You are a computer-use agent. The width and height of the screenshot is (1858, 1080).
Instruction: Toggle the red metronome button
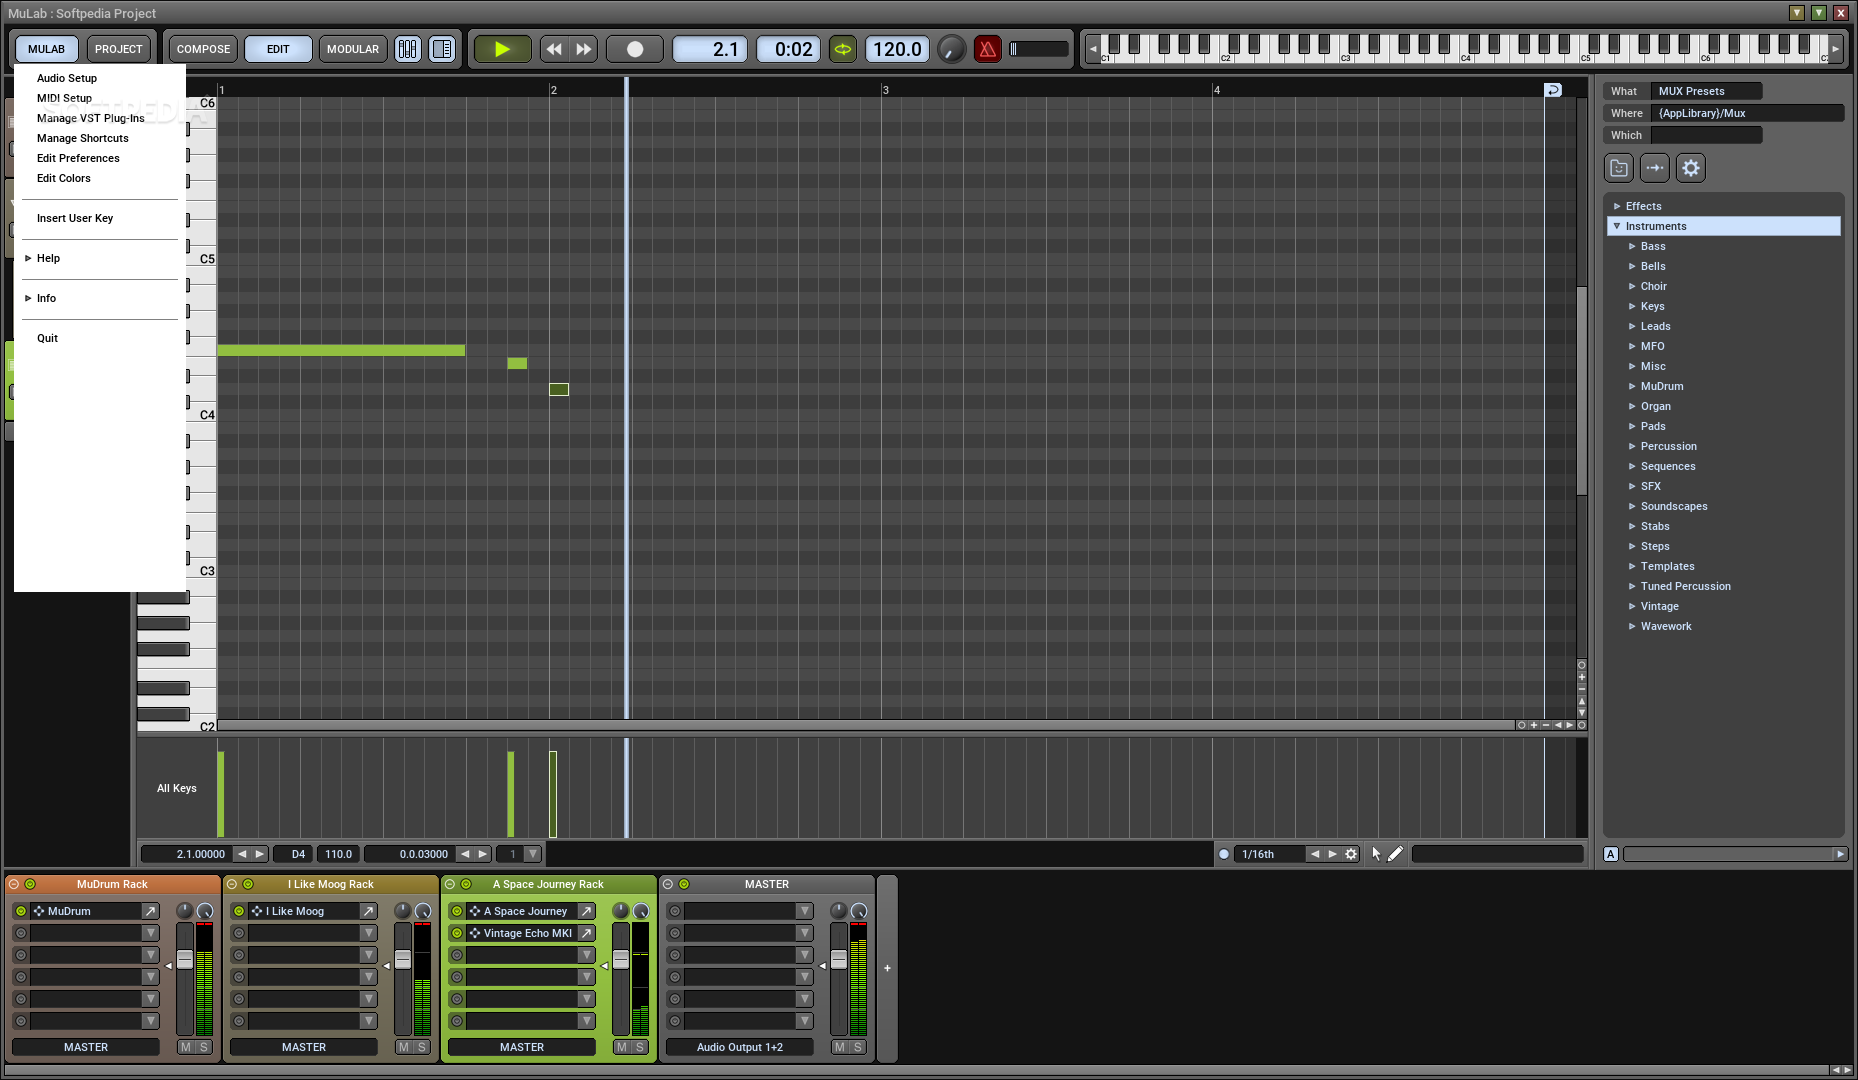tap(988, 49)
